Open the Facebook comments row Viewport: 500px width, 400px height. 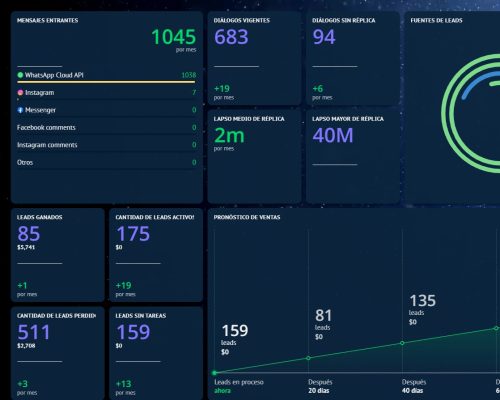click(107, 127)
